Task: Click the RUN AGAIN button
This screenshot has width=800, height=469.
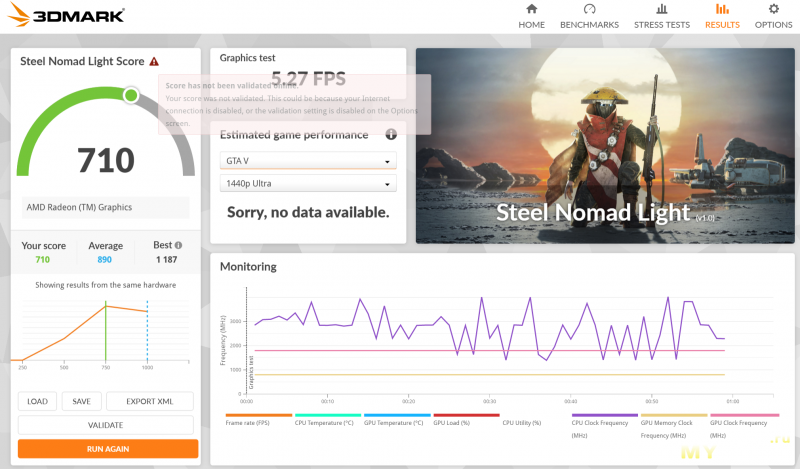Action: [x=108, y=449]
